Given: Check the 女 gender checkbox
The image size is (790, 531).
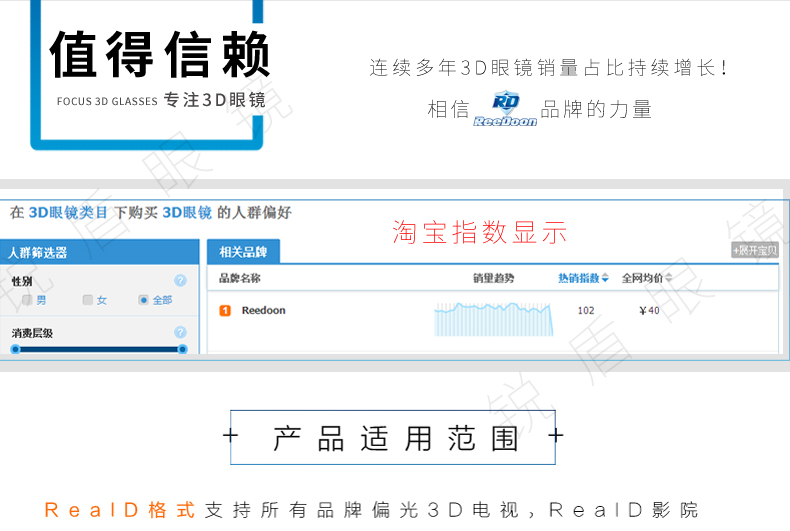Looking at the screenshot, I should [88, 300].
